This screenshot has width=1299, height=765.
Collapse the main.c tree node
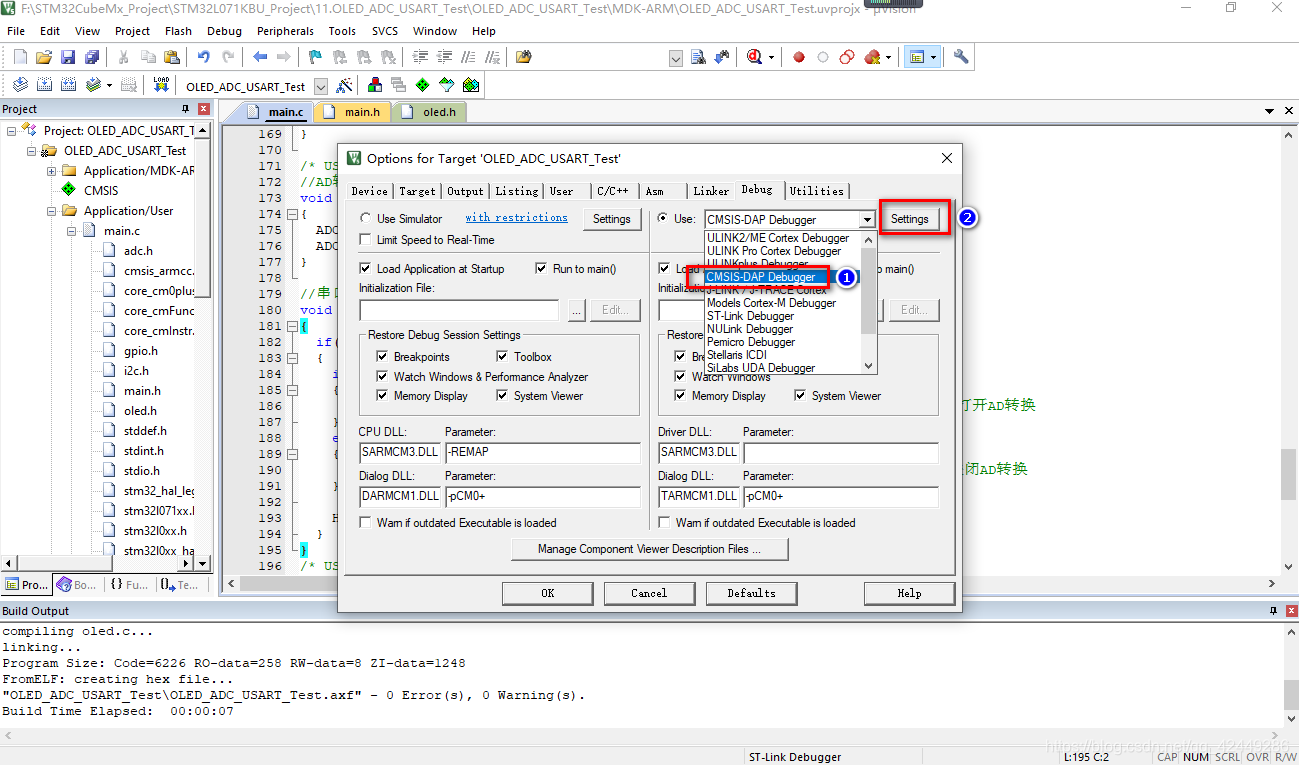click(72, 231)
